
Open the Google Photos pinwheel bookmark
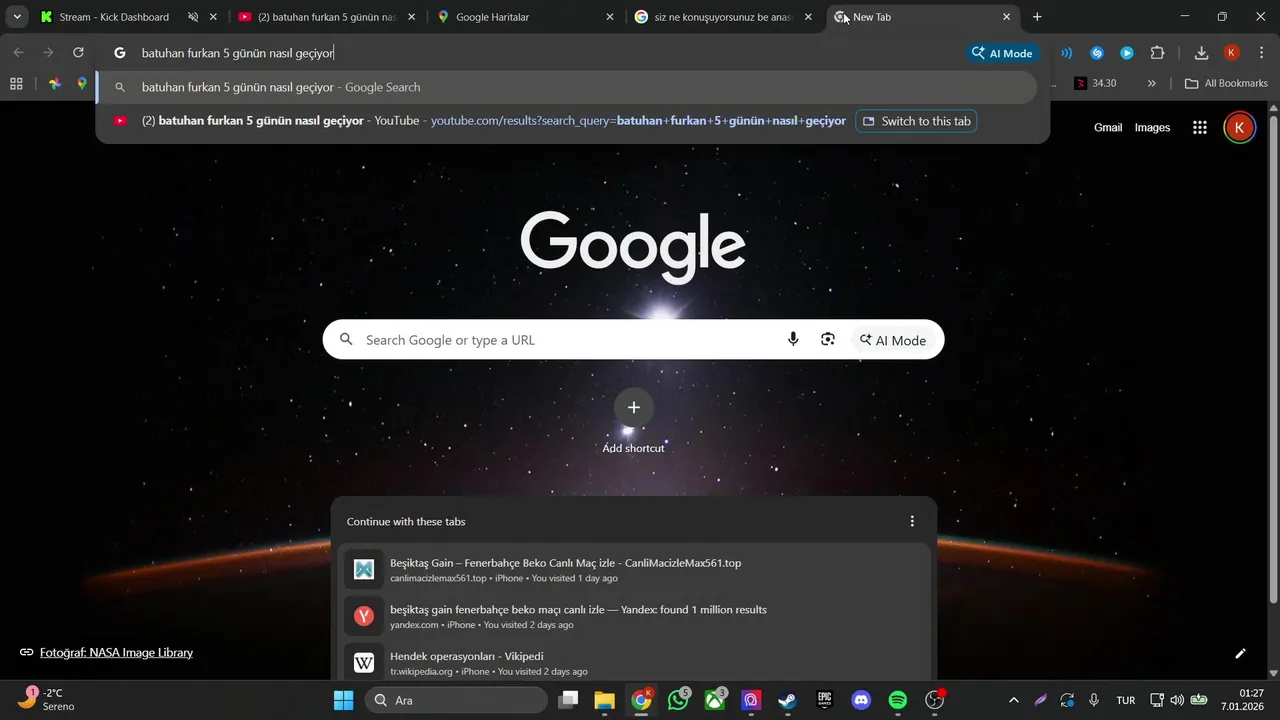pos(55,84)
